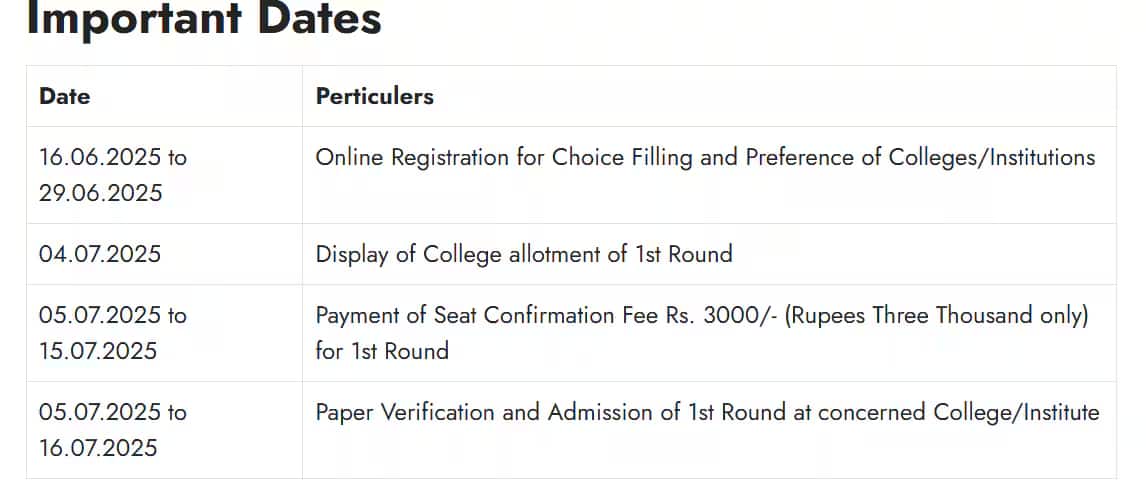Click the Rupees Three Thousand only text
The width and height of the screenshot is (1146, 483).
tap(937, 315)
